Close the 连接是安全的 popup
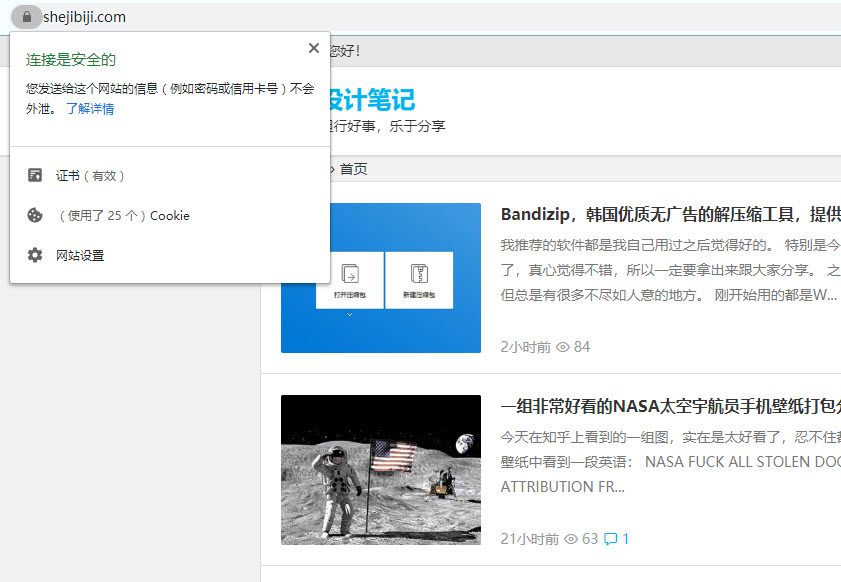The width and height of the screenshot is (841, 582). click(313, 47)
